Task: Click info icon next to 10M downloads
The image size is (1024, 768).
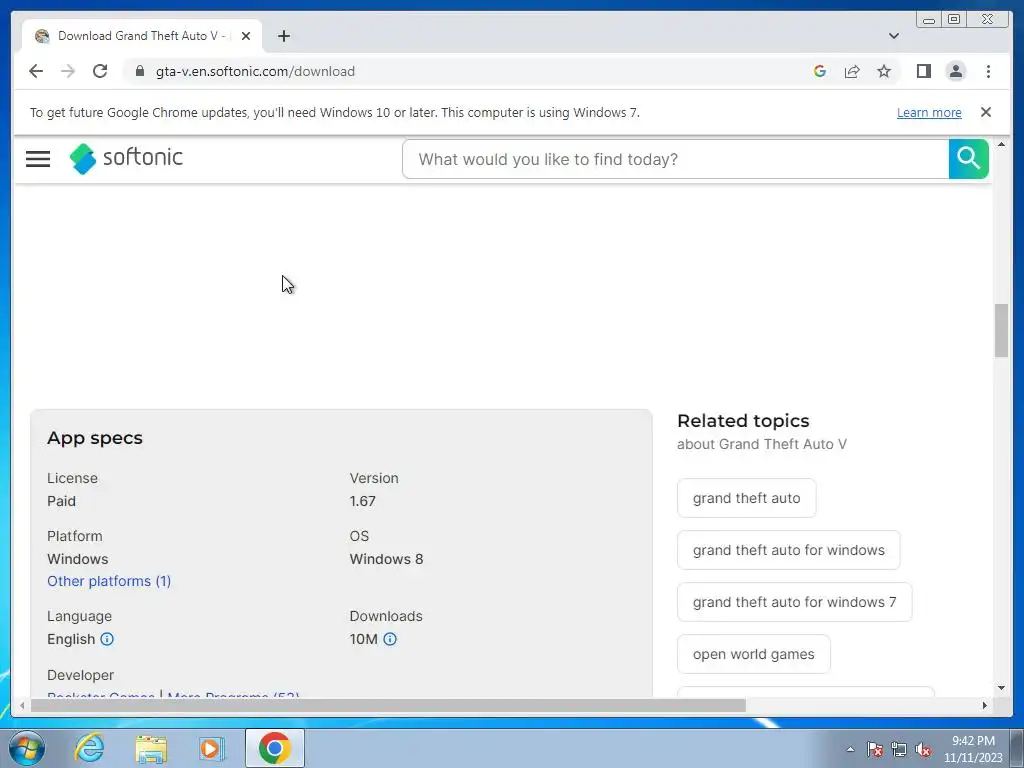Action: coord(390,639)
